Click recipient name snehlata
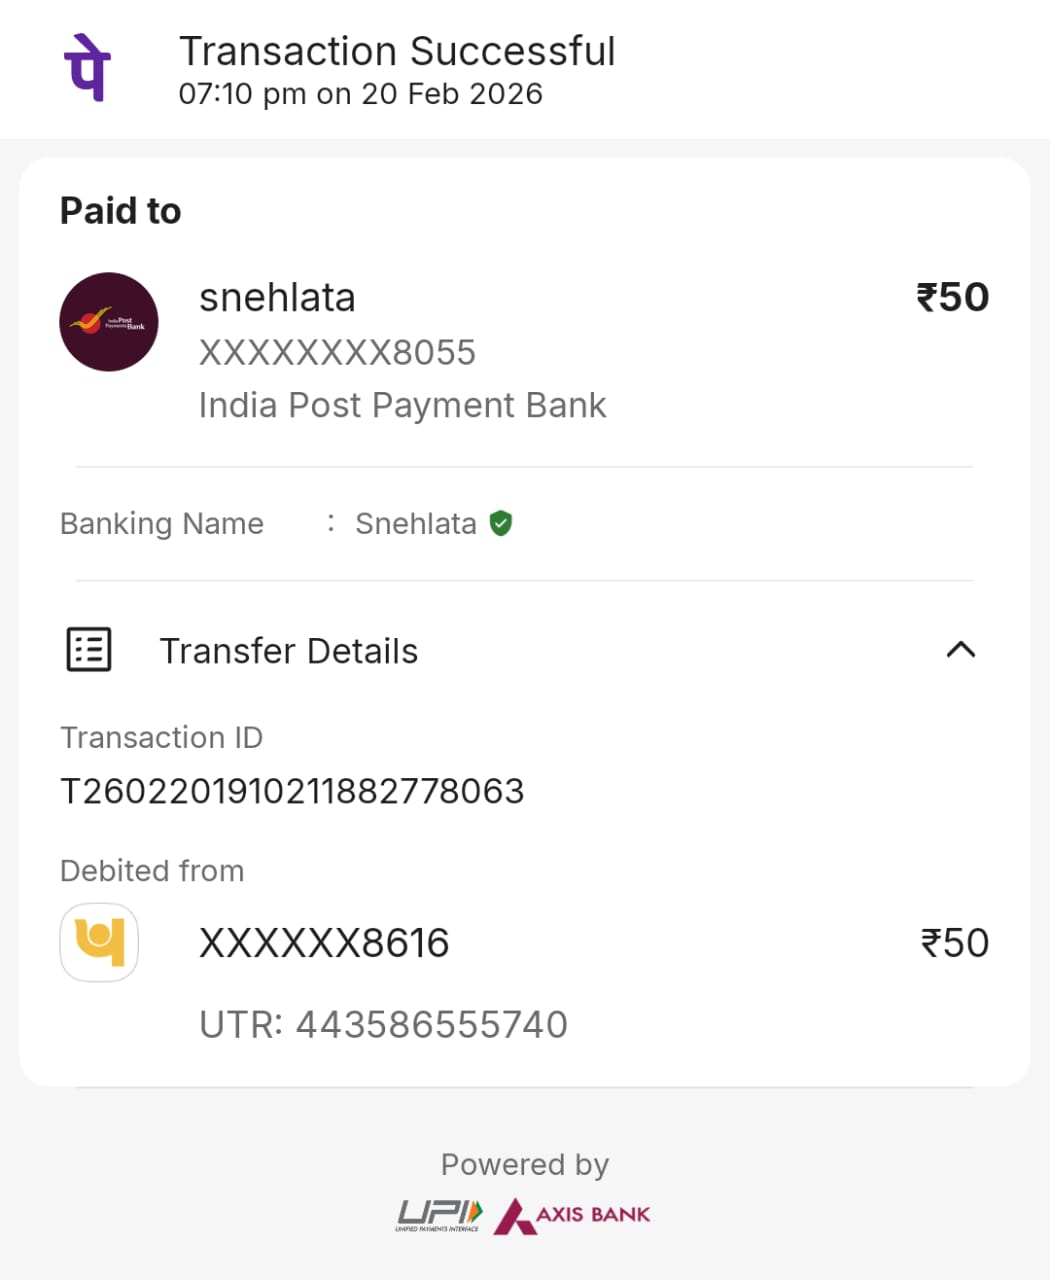1050x1280 pixels. pyautogui.click(x=277, y=298)
